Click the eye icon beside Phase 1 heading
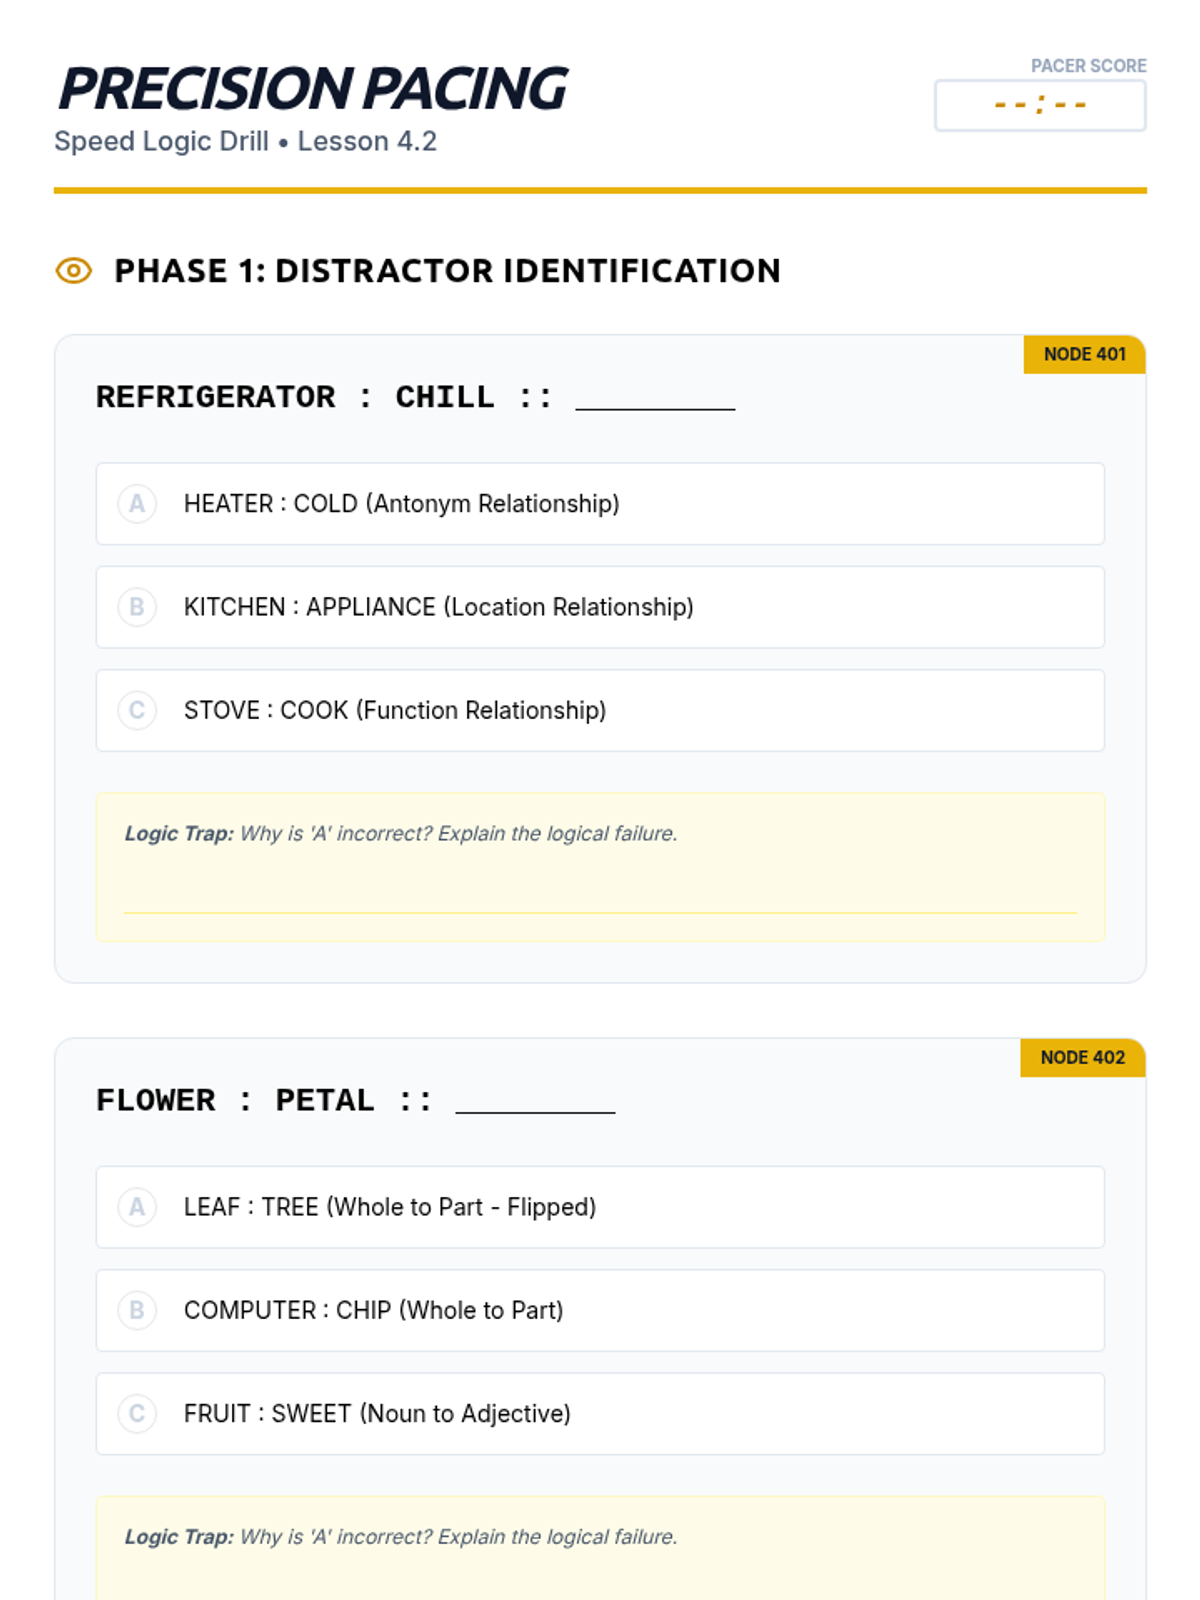The width and height of the screenshot is (1200, 1600). point(73,271)
